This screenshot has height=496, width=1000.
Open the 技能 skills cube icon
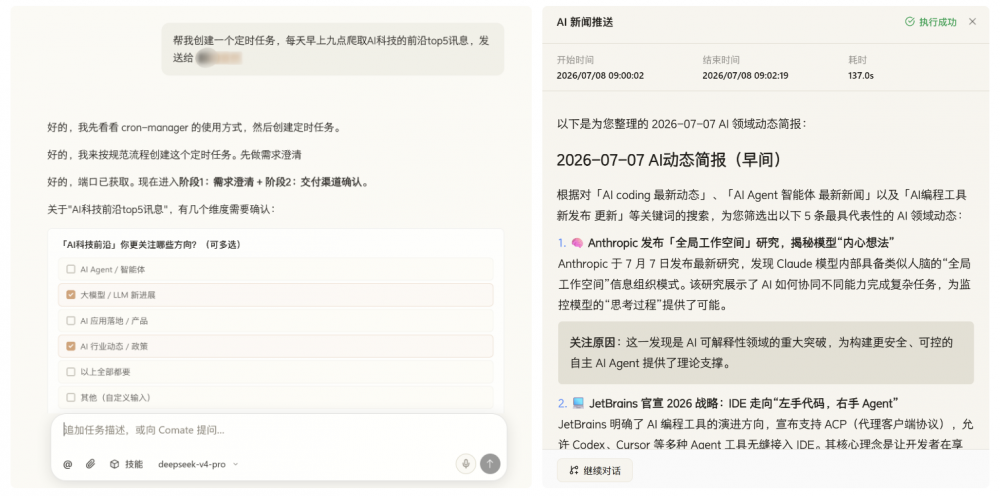pyautogui.click(x=115, y=464)
